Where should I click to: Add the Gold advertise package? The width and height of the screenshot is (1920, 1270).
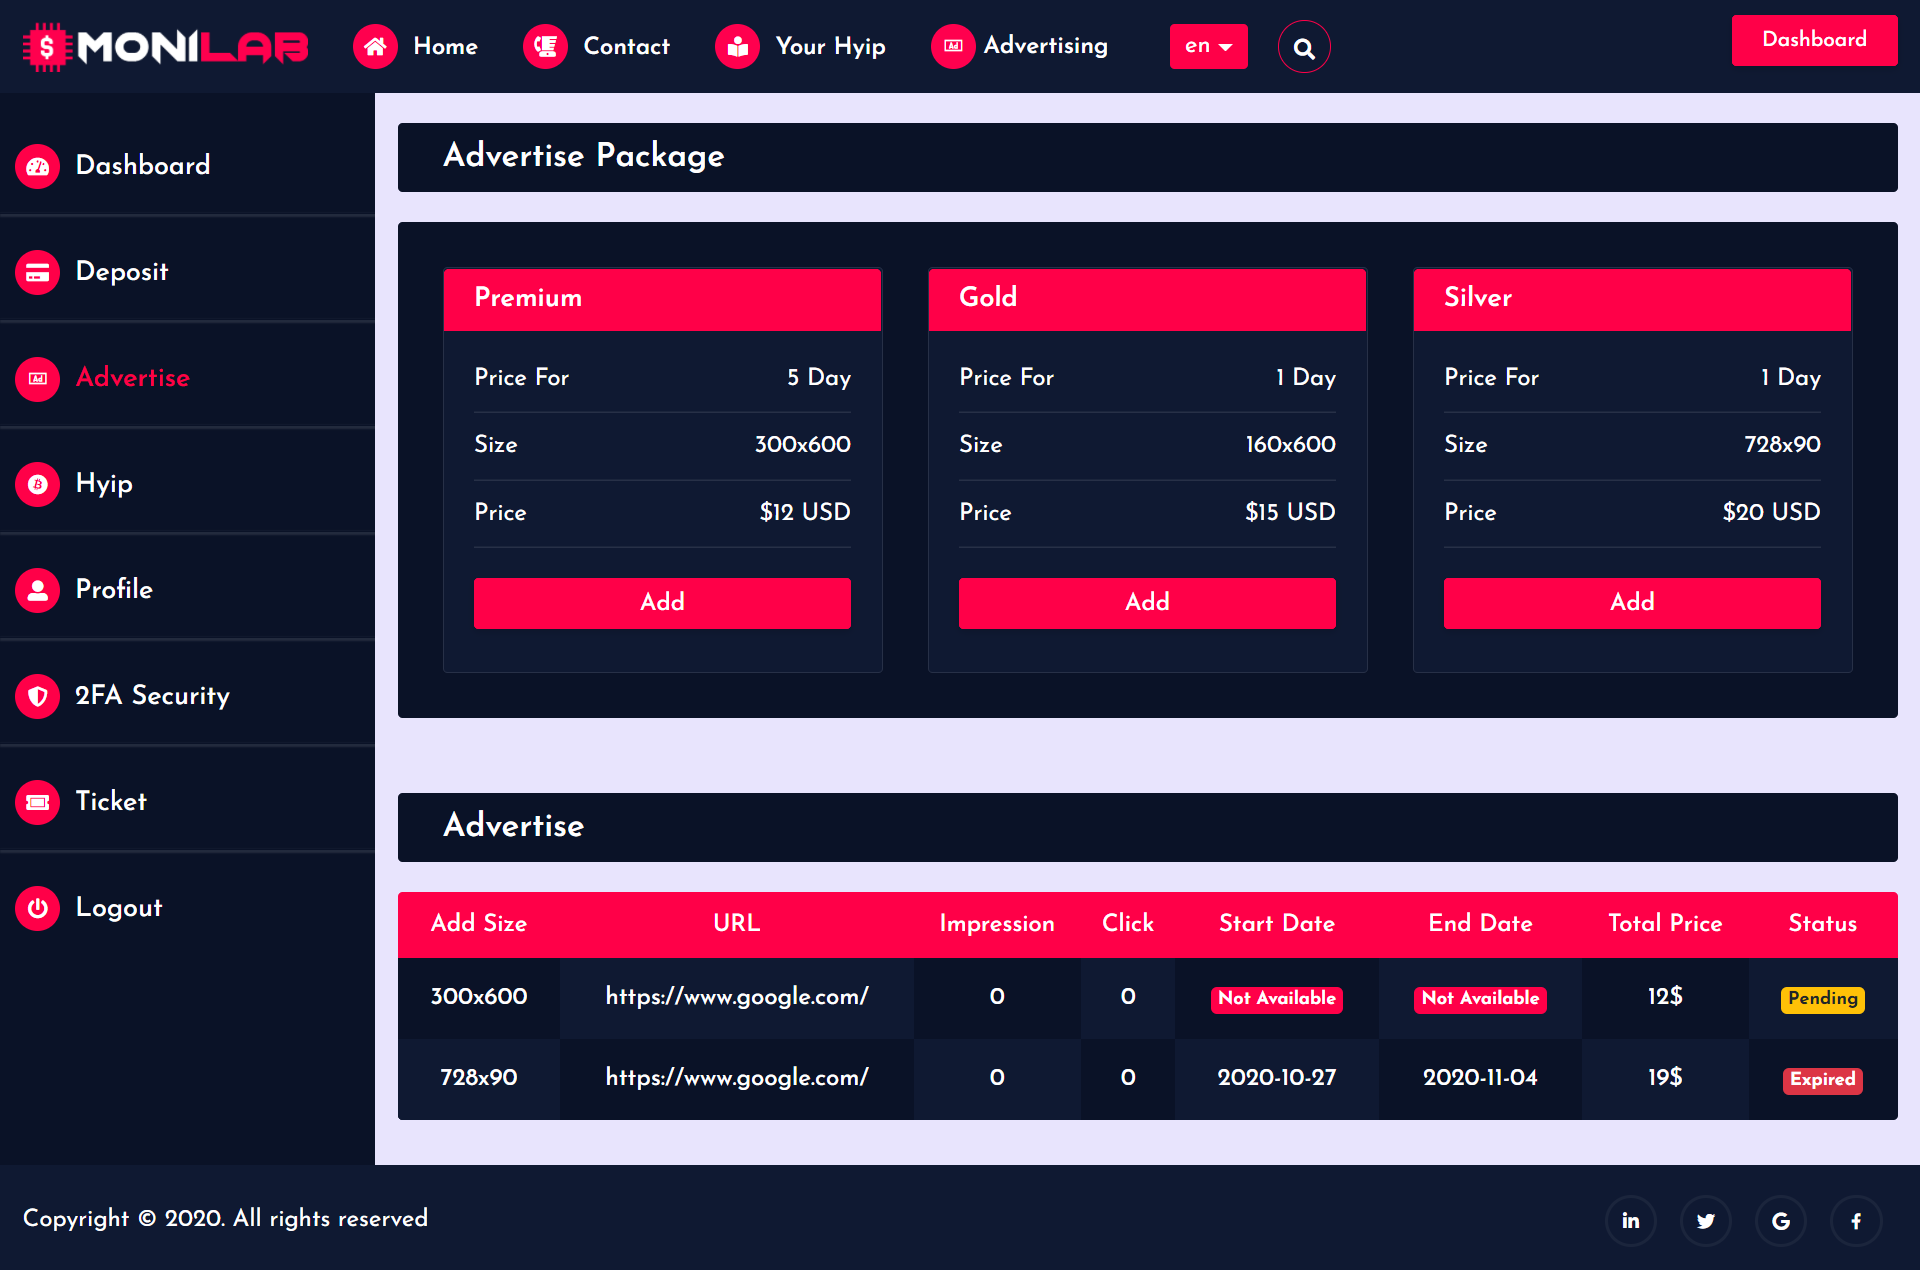click(x=1147, y=603)
